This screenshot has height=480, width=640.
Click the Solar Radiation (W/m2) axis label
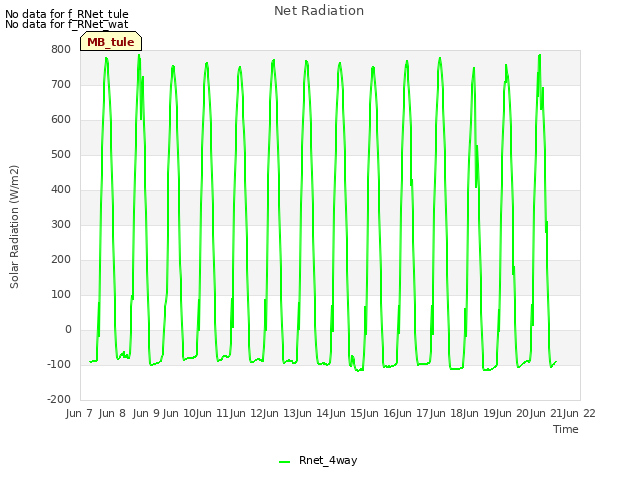click(x=14, y=227)
